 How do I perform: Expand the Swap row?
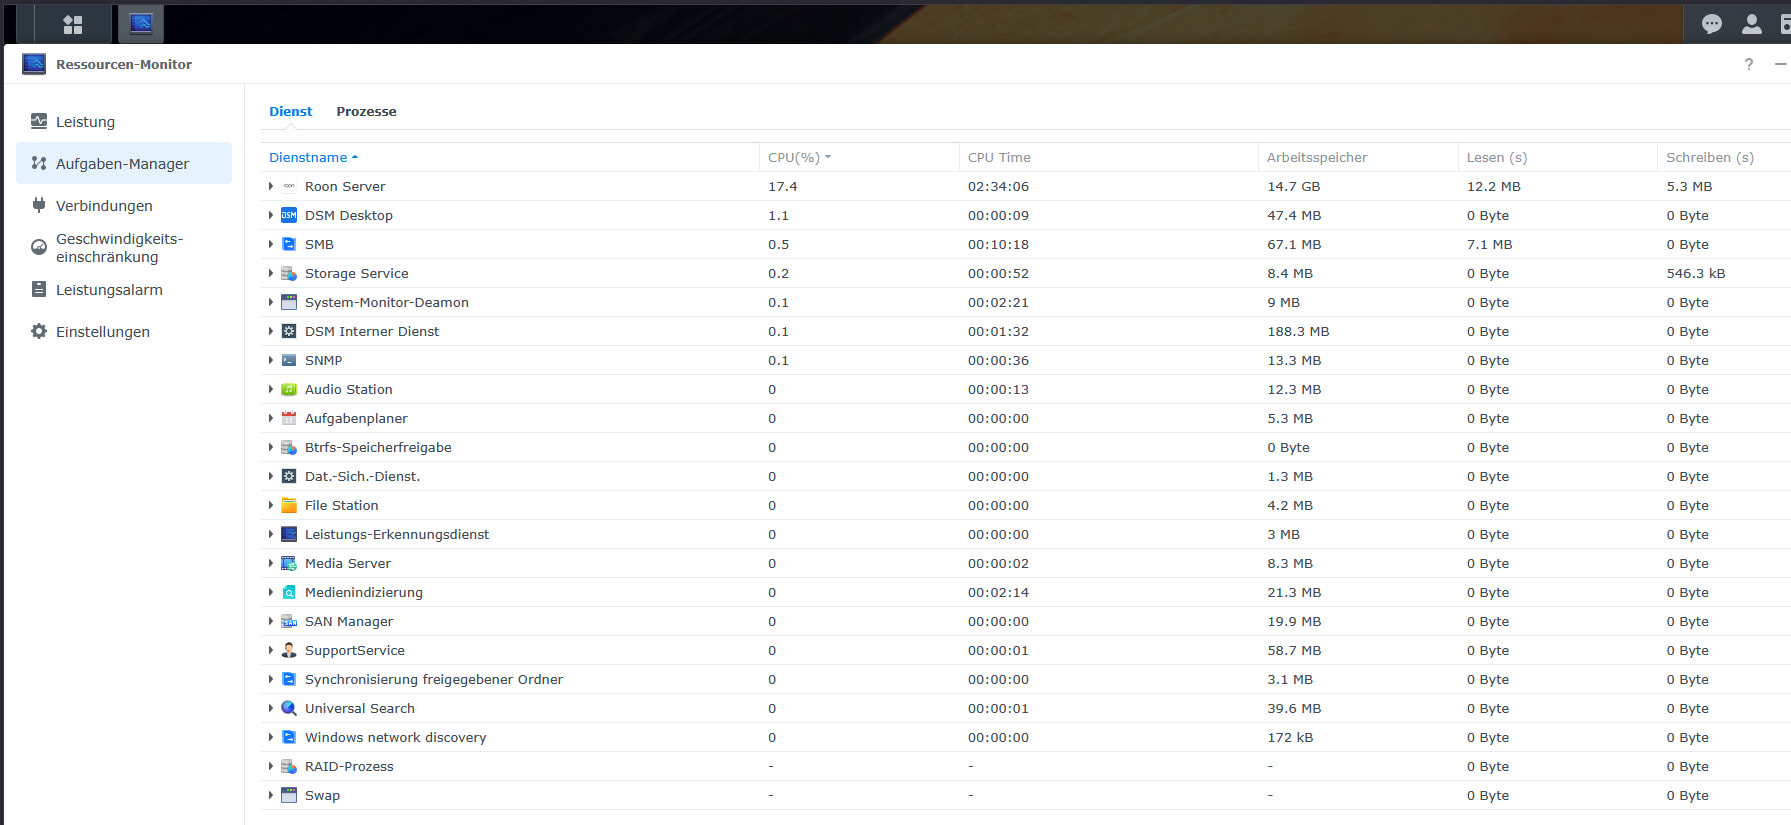[x=271, y=795]
